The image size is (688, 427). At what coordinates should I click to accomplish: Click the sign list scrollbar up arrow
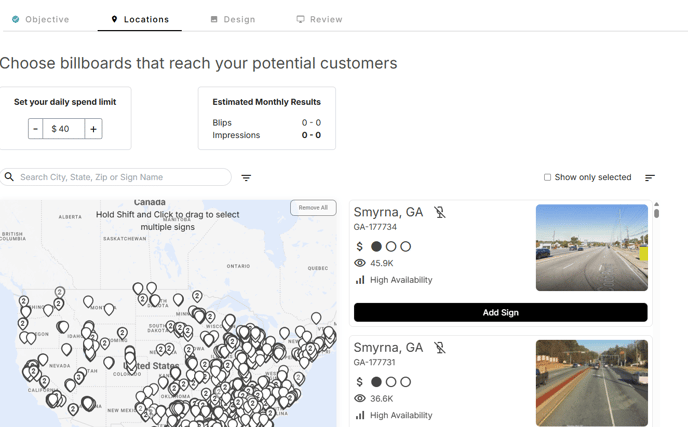(x=656, y=205)
